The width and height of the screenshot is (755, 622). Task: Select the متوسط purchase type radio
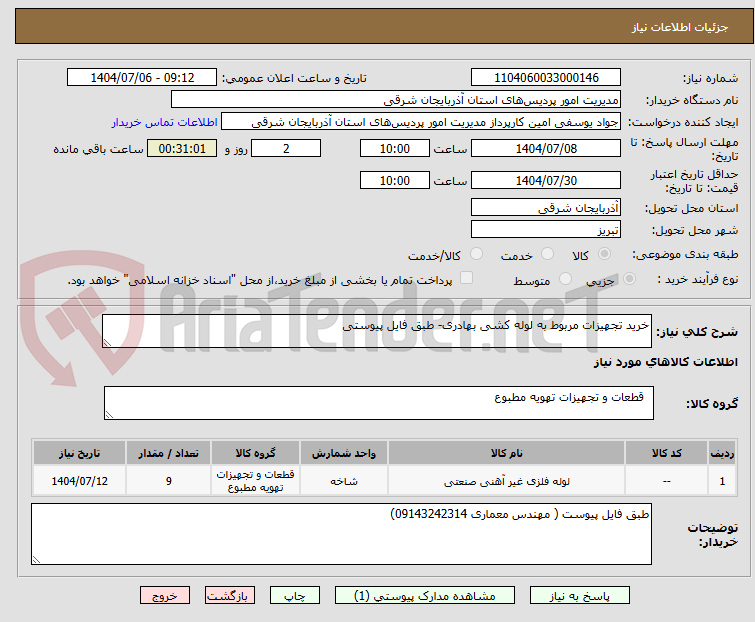click(x=565, y=279)
